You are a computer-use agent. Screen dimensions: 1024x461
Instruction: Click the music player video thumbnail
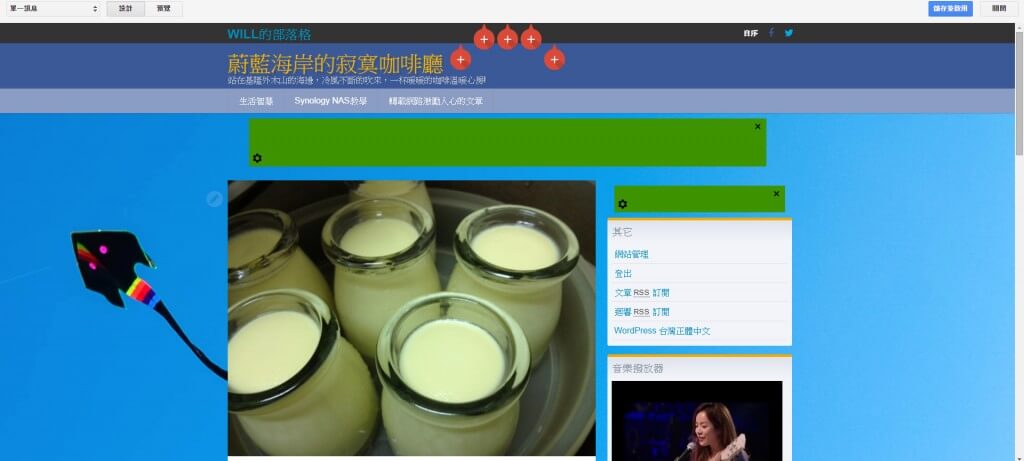696,420
